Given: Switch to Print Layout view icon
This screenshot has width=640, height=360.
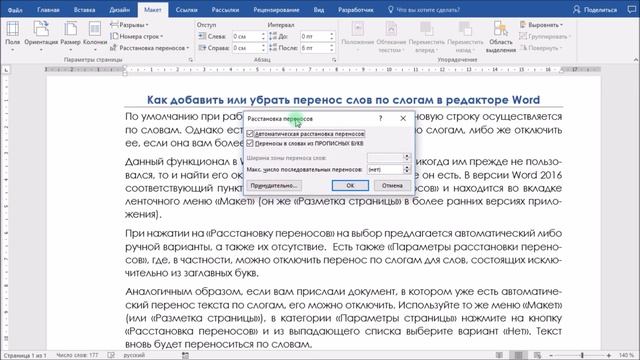Looking at the screenshot, I should click(518, 356).
